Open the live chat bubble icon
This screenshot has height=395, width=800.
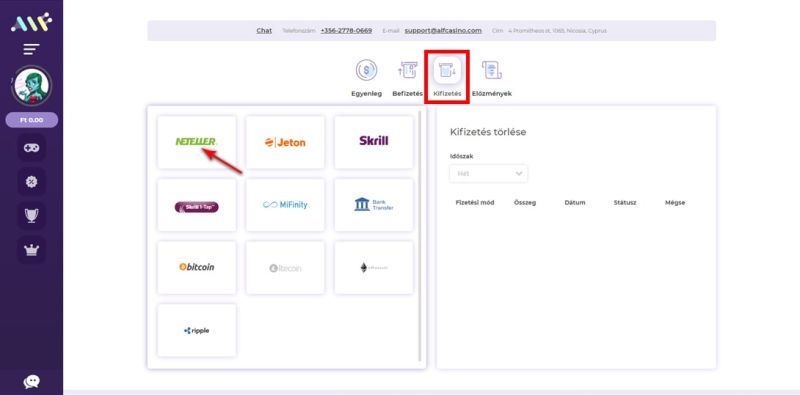[32, 381]
